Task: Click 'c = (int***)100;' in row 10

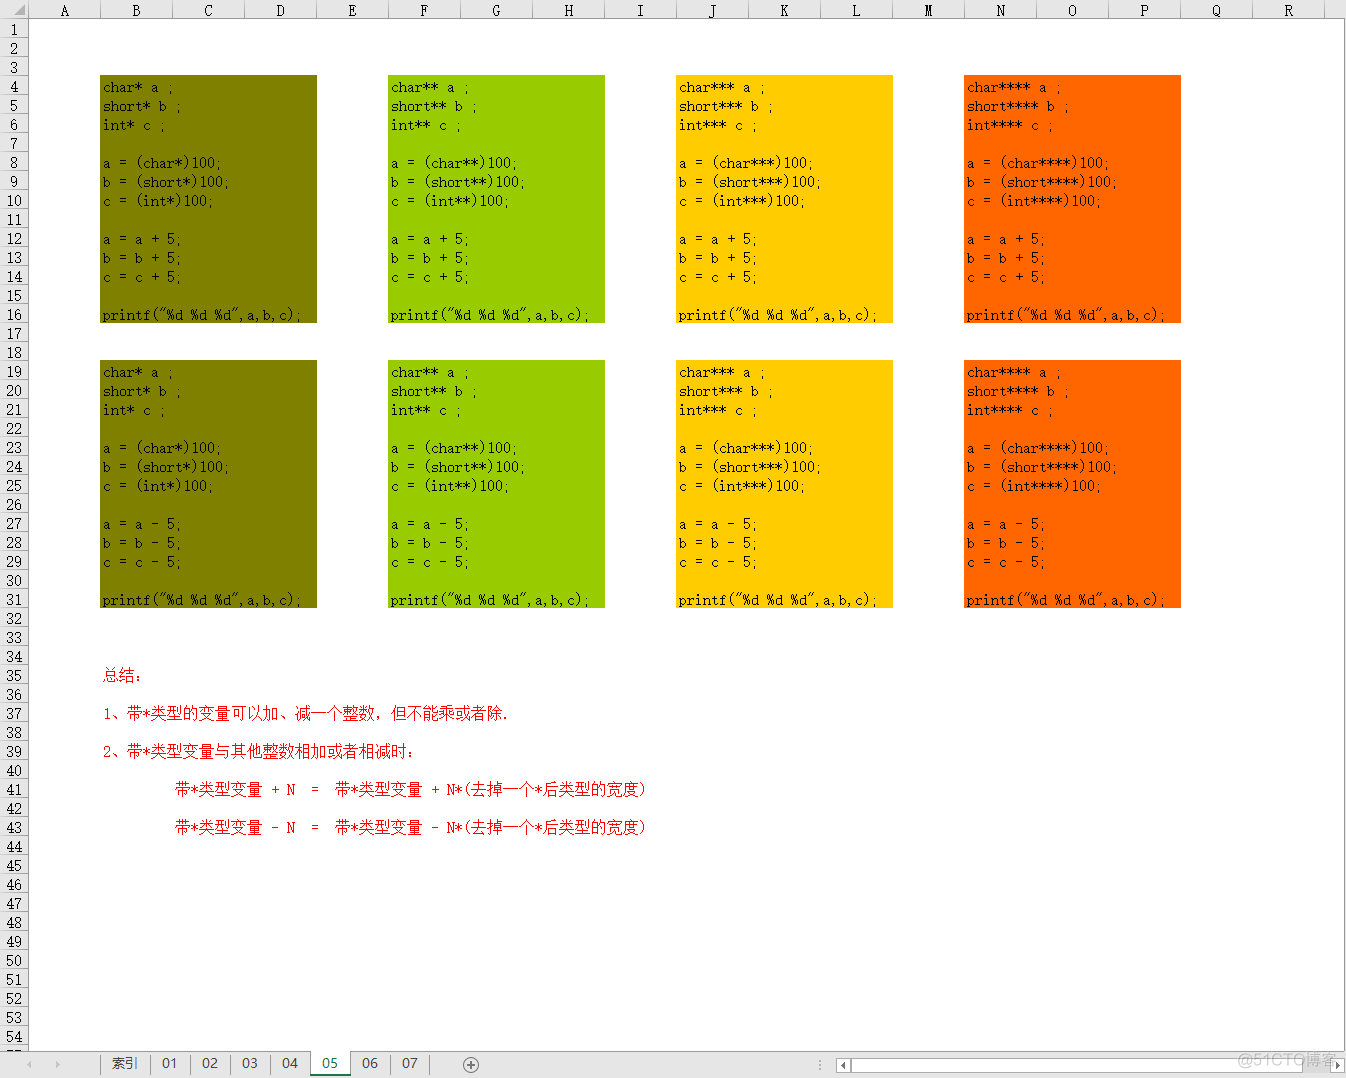Action: pos(741,201)
